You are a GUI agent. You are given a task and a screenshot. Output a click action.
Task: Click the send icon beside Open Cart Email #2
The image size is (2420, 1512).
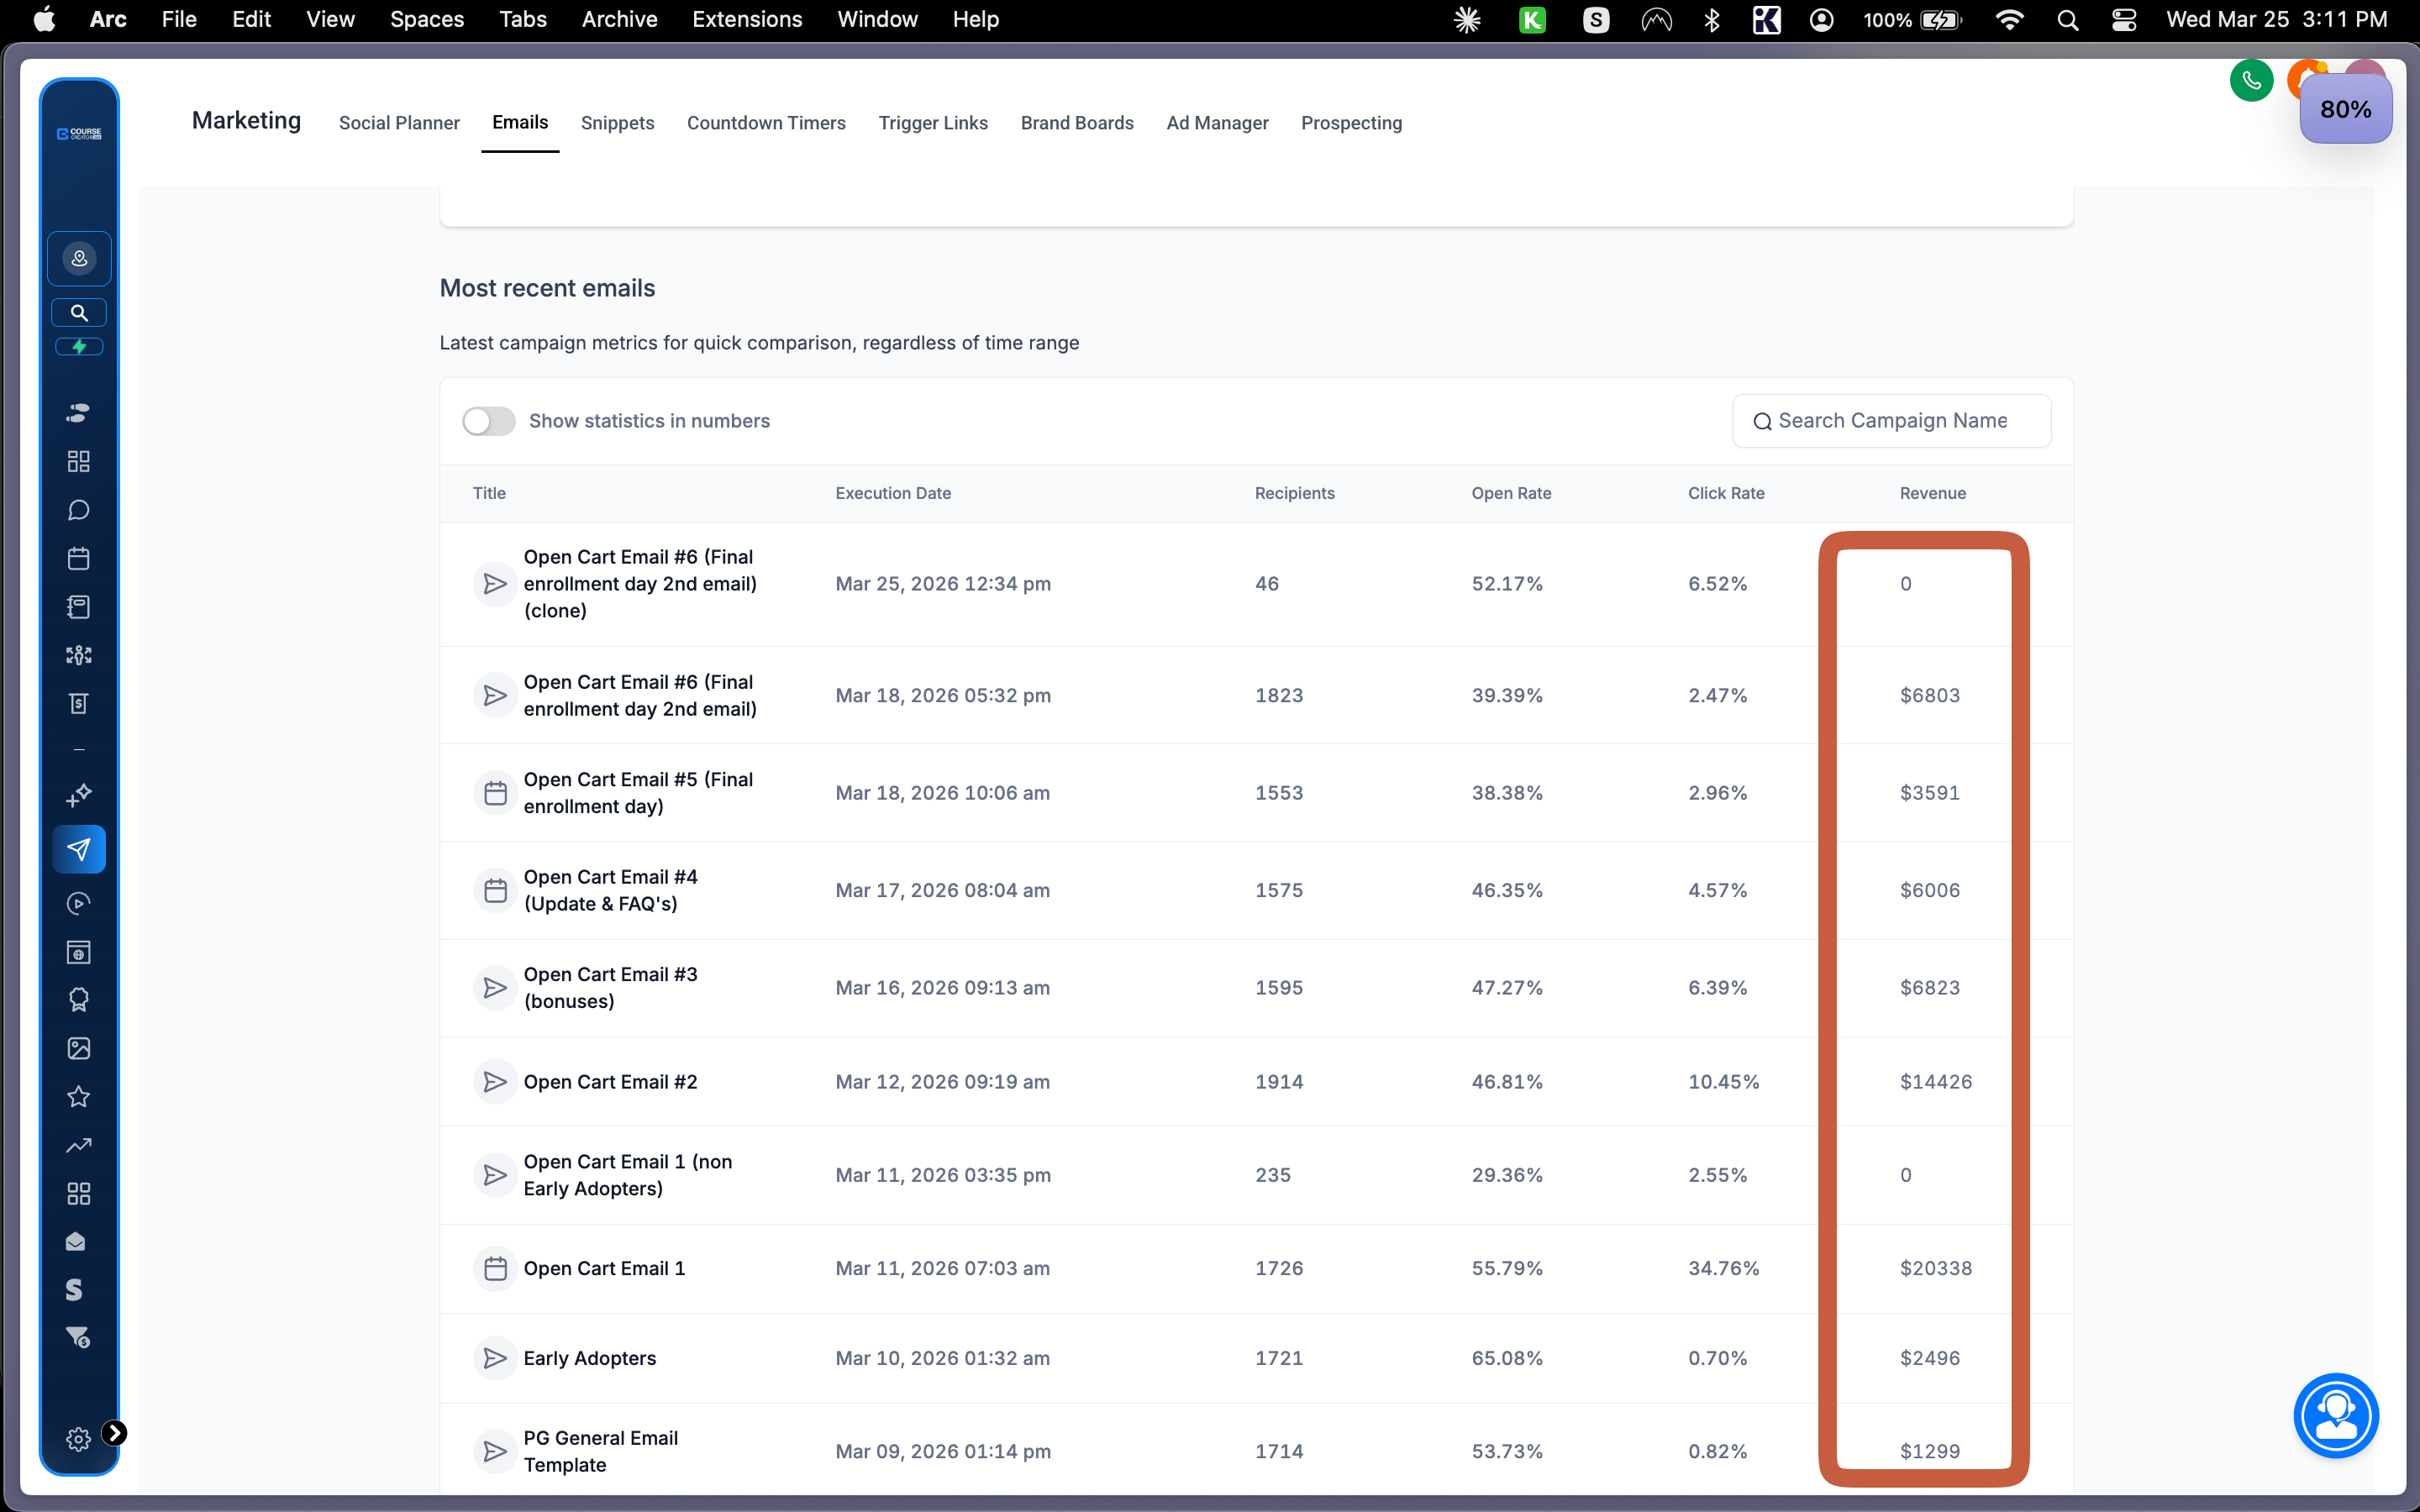(495, 1082)
